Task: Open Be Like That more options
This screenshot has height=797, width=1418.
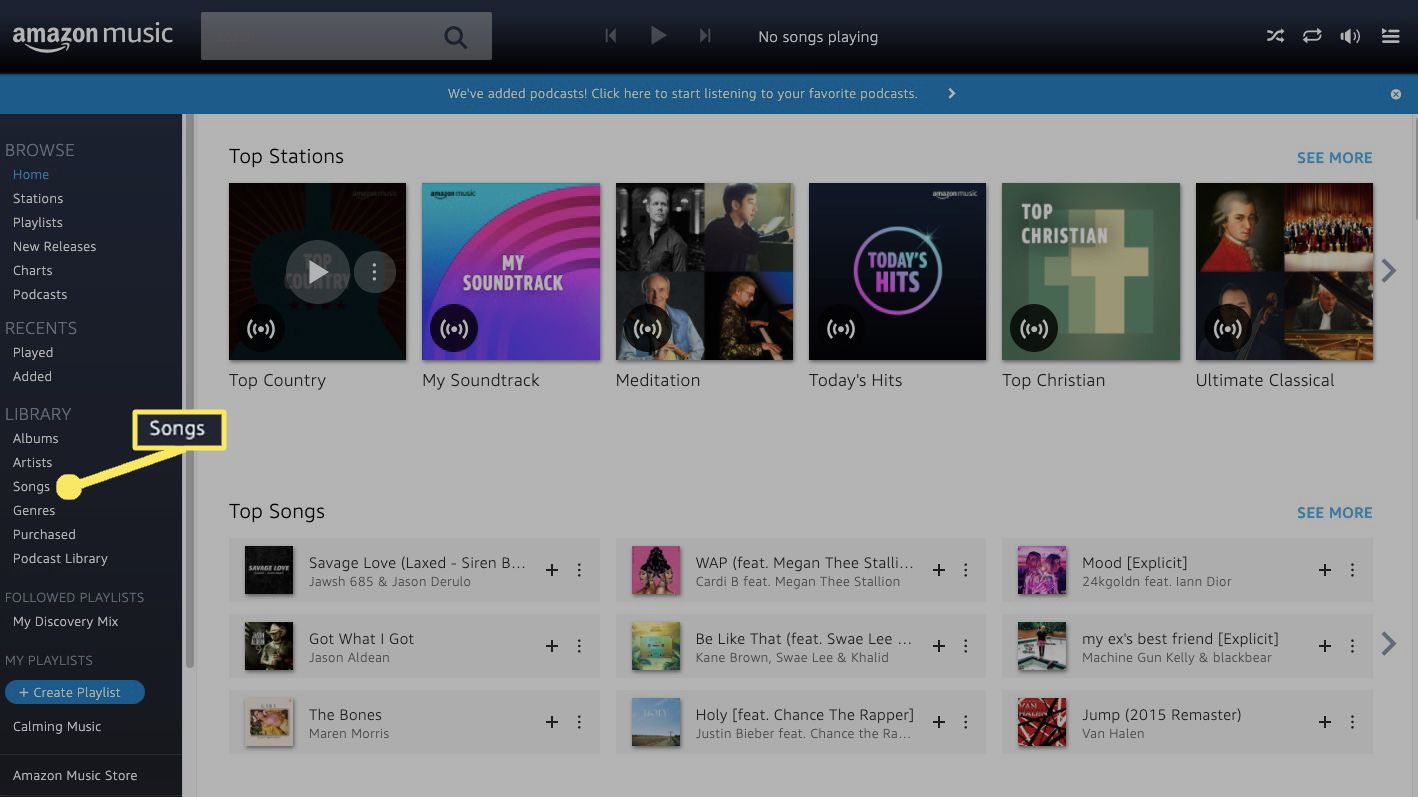Action: [x=966, y=646]
